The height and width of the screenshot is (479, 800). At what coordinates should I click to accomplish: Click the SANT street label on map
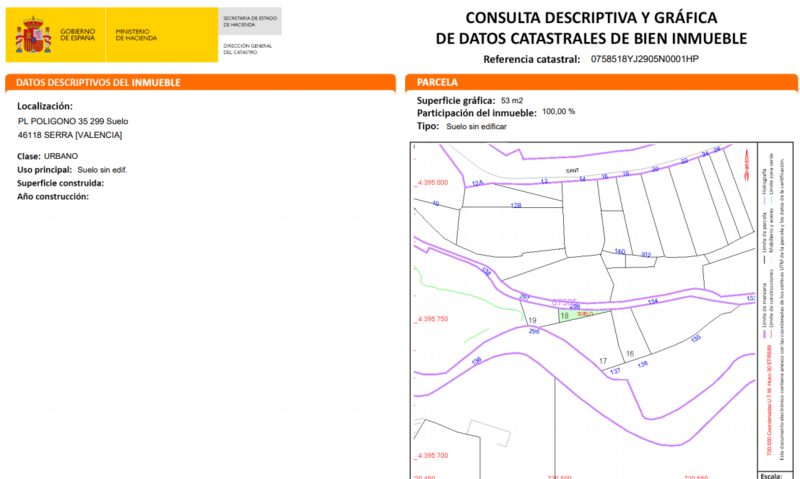pos(572,171)
